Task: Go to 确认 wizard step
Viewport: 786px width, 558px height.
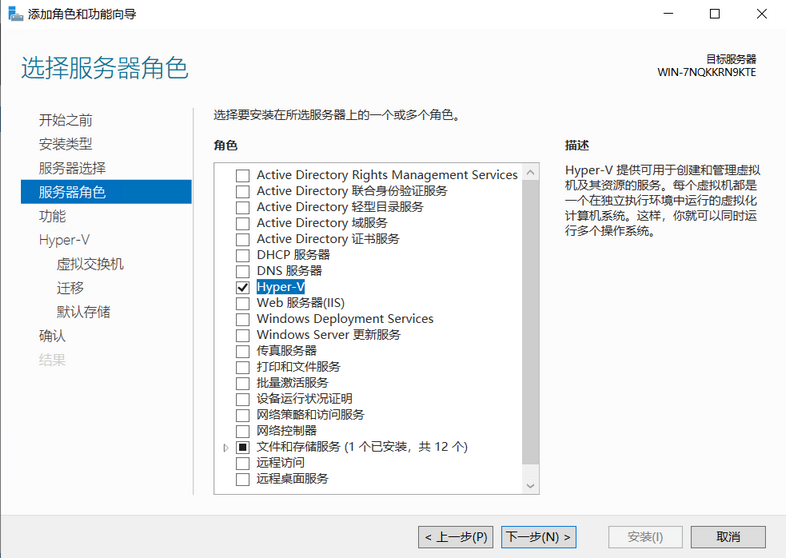Action: [x=52, y=336]
